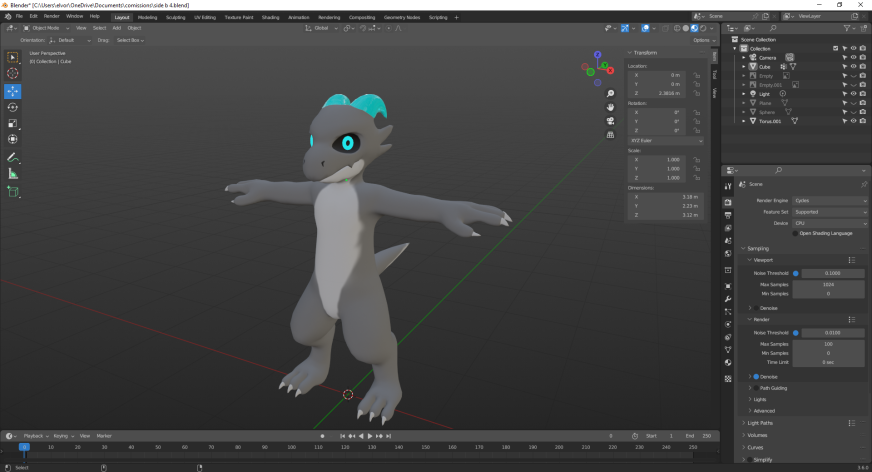Switch to the Sculpting workspace tab

tap(175, 17)
